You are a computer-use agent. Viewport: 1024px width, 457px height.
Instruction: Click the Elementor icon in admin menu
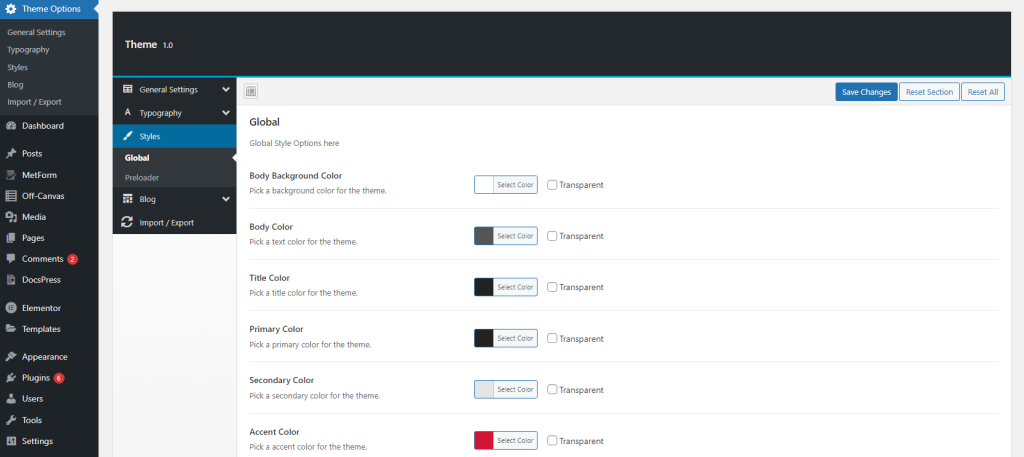pos(11,308)
